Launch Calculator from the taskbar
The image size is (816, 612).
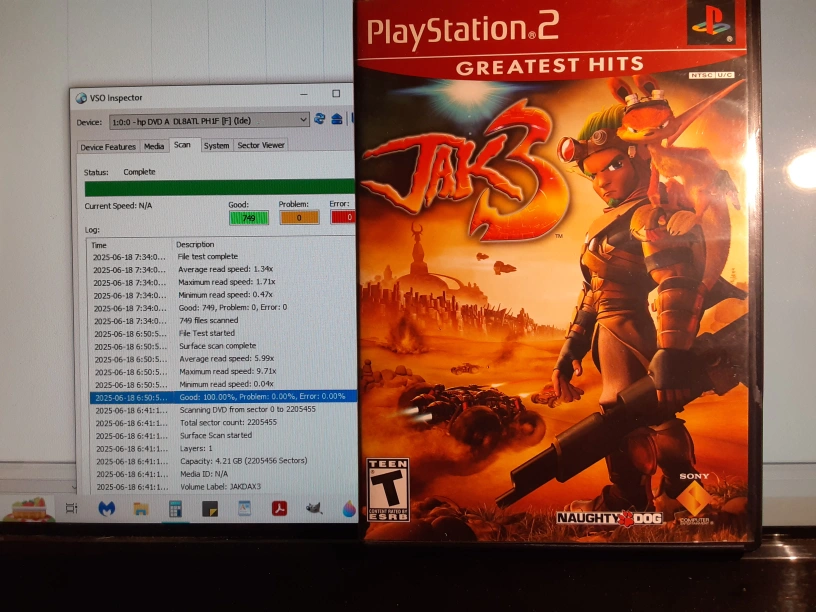(175, 508)
